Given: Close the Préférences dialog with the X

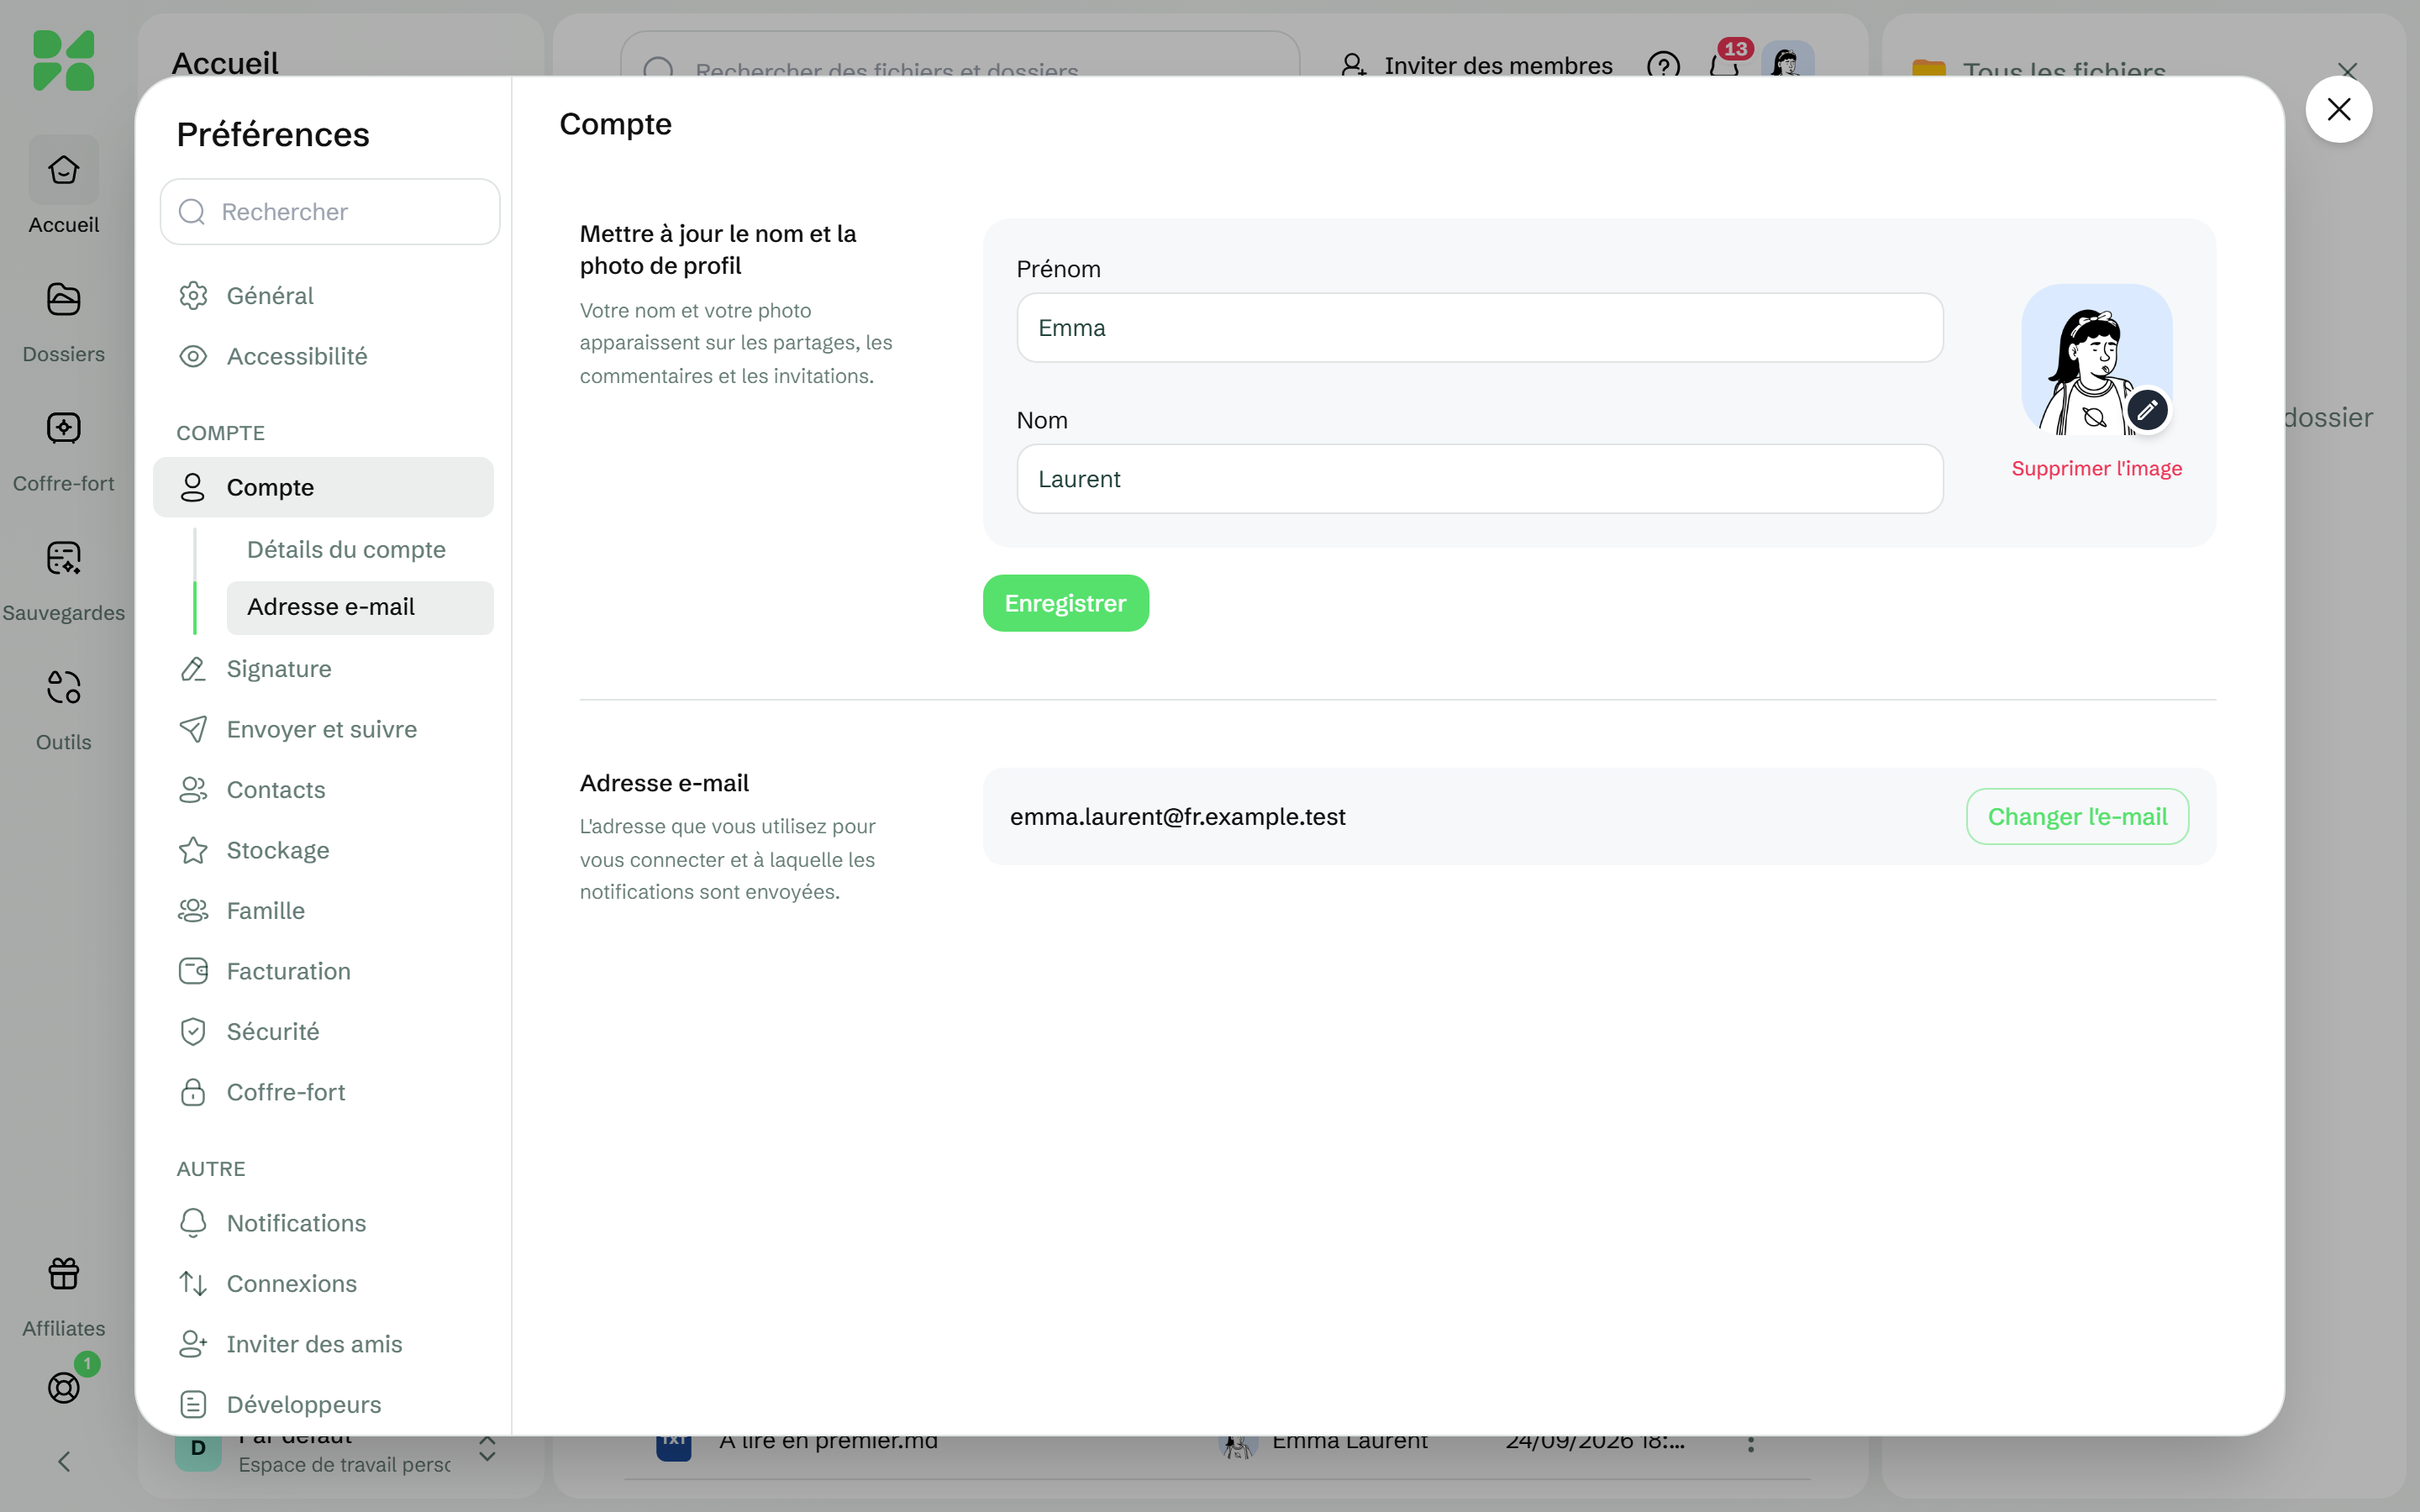Looking at the screenshot, I should (x=2338, y=109).
